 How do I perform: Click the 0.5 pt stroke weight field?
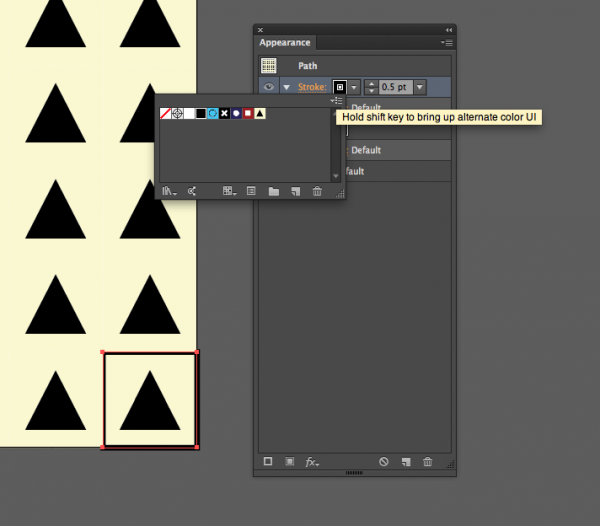click(394, 88)
